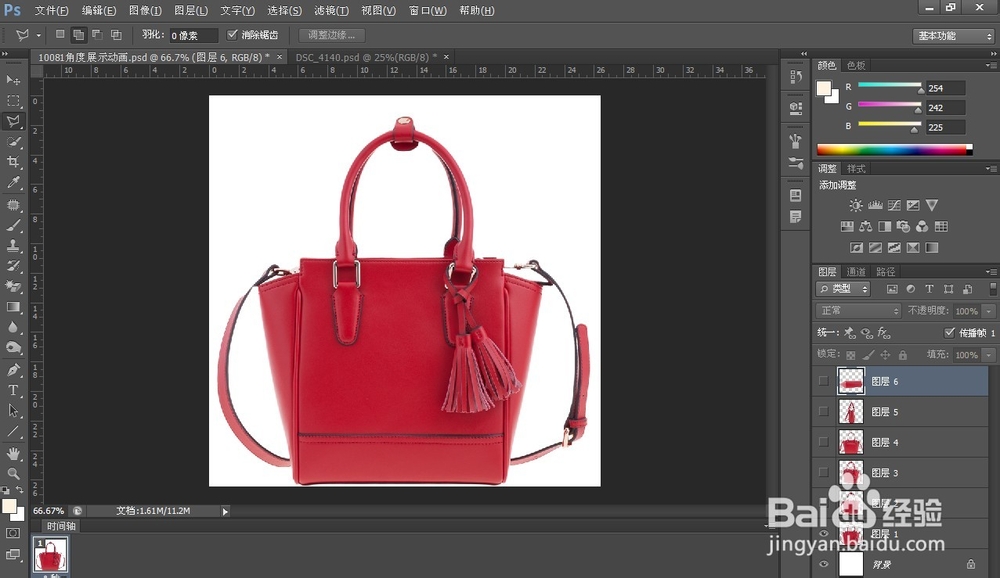1000x578 pixels.
Task: Select the Gradient tool
Action: tap(13, 307)
